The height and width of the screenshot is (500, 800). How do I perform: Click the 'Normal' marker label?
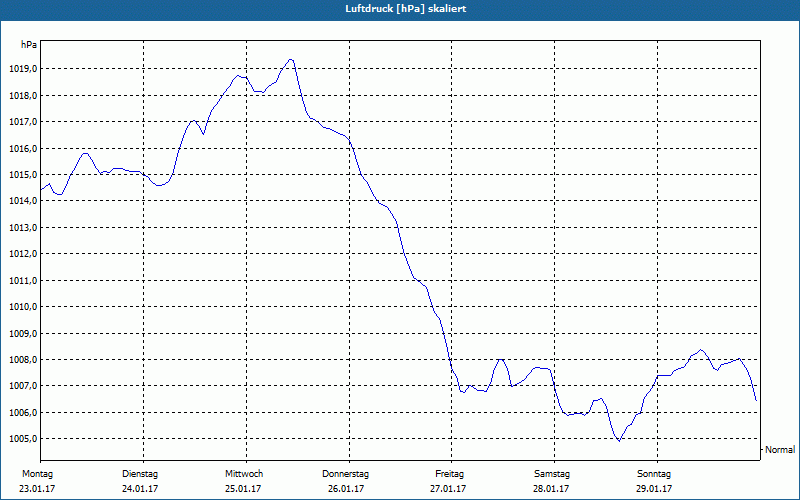point(780,449)
